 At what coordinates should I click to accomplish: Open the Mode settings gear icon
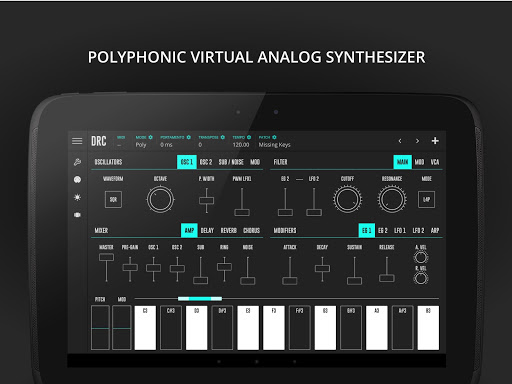point(151,137)
